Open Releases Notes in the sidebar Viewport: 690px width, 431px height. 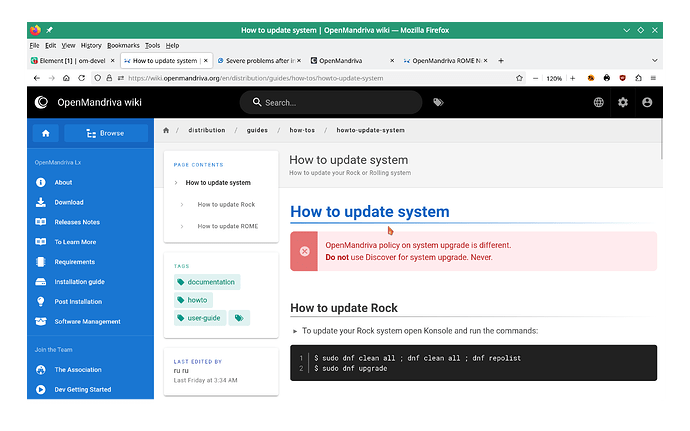[x=77, y=222]
